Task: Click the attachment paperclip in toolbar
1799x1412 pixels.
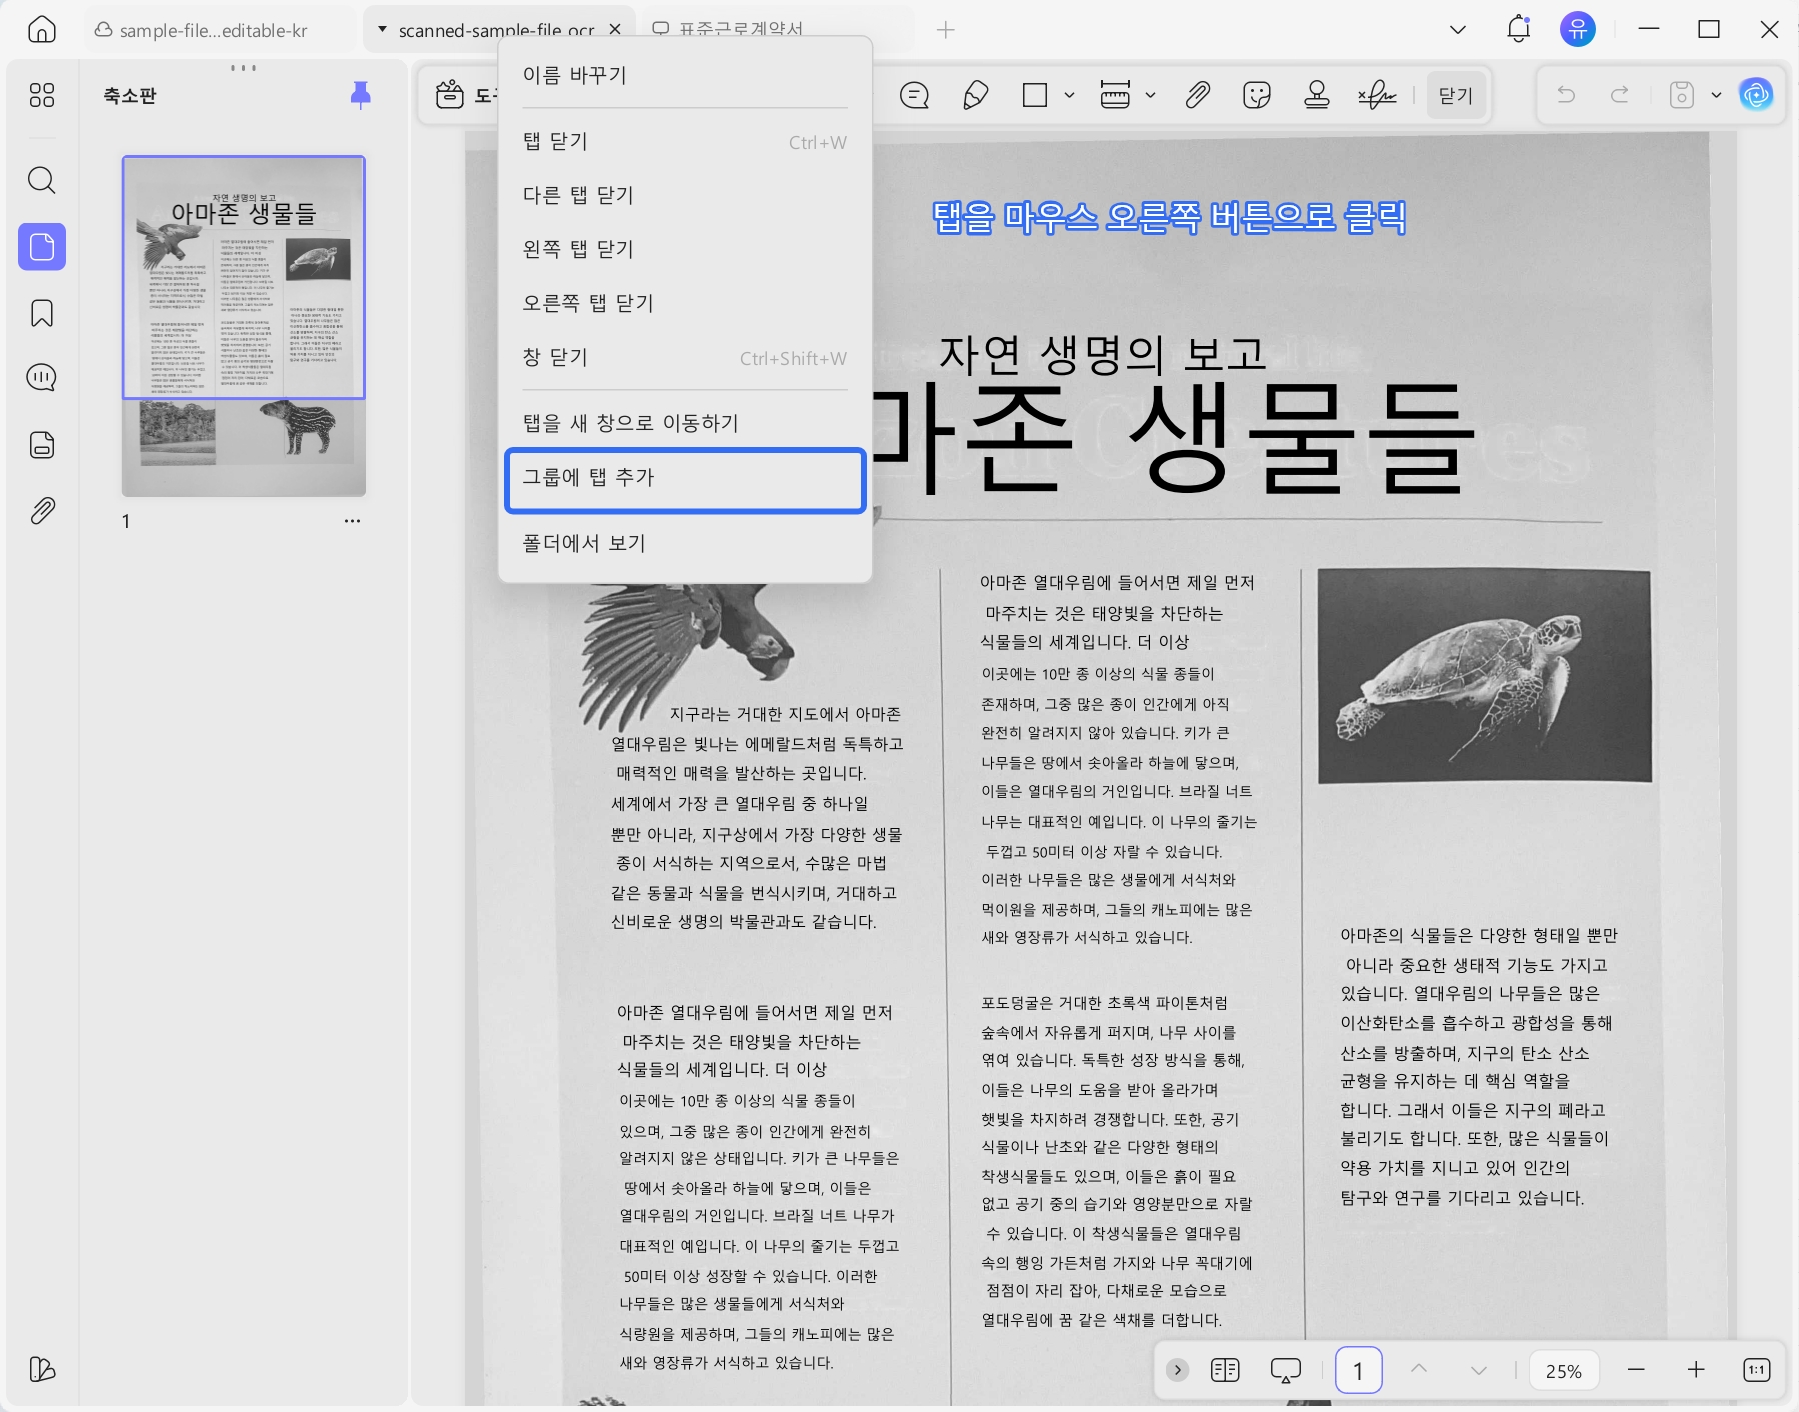Action: [x=1197, y=95]
